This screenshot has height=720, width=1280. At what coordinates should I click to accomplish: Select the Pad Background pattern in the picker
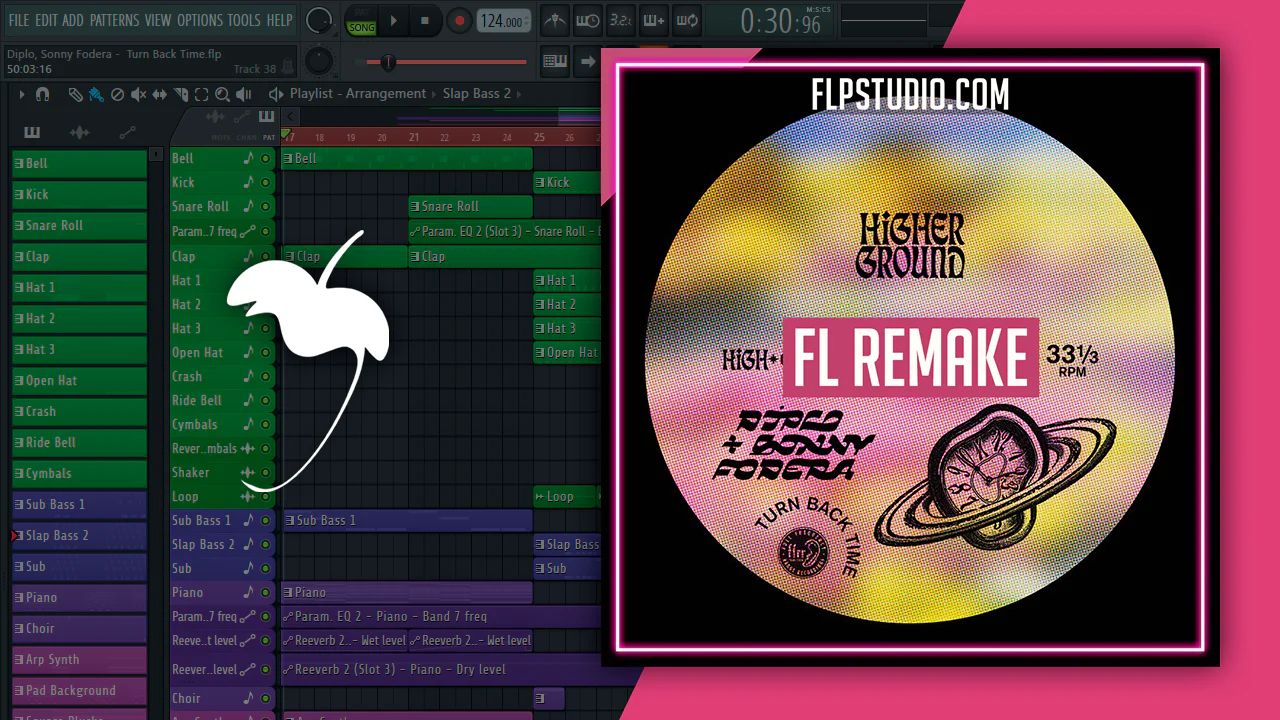pyautogui.click(x=79, y=691)
